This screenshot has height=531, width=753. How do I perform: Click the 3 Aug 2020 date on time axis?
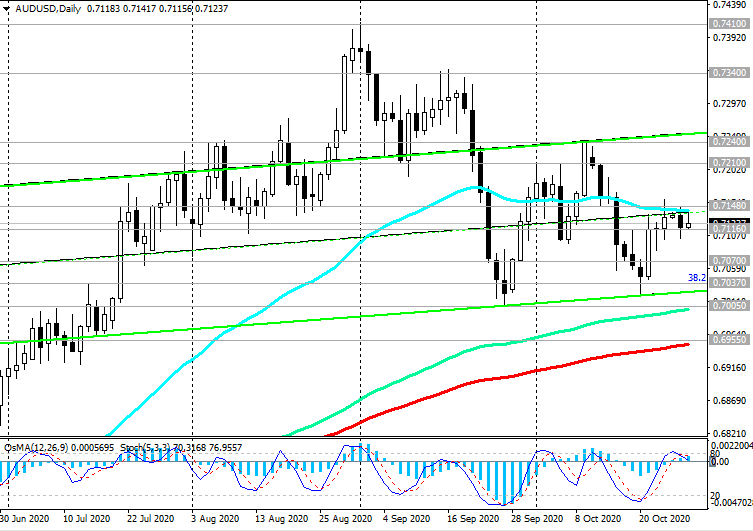click(215, 519)
